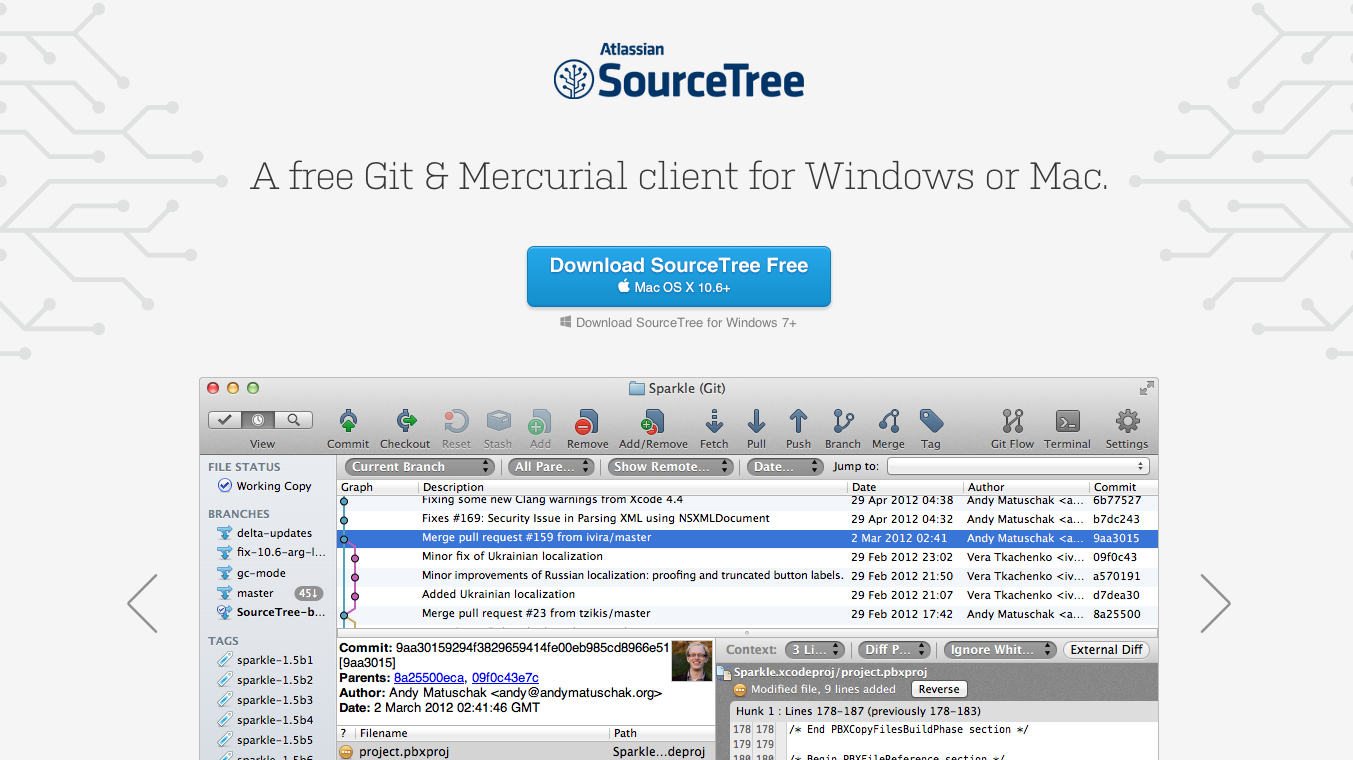Open the Show Remote dropdown
The height and width of the screenshot is (760, 1353).
671,467
